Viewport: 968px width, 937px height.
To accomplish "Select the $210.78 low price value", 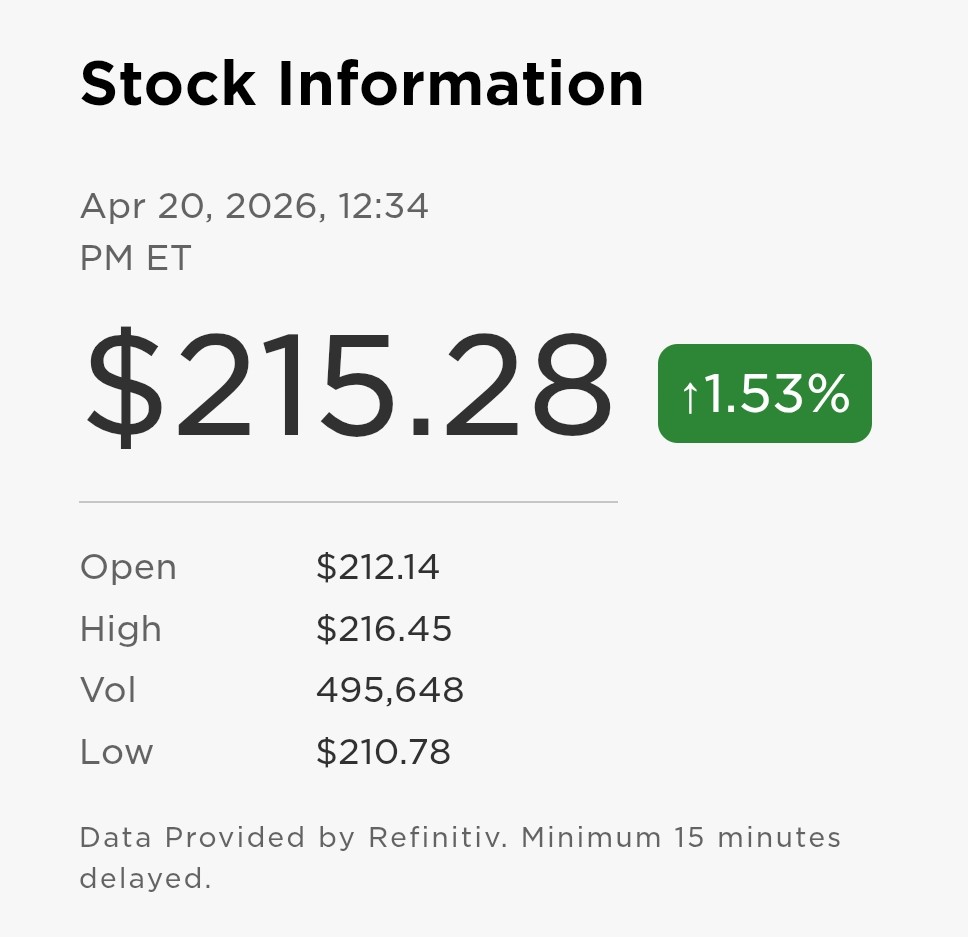I will coord(383,752).
